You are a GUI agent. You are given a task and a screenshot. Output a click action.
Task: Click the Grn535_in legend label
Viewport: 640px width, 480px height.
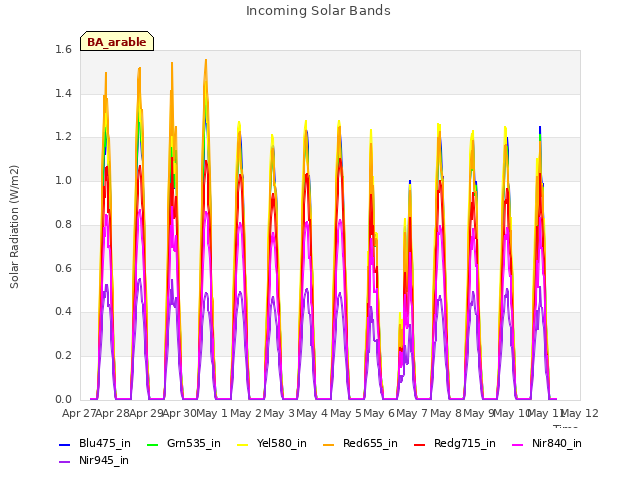194,443
